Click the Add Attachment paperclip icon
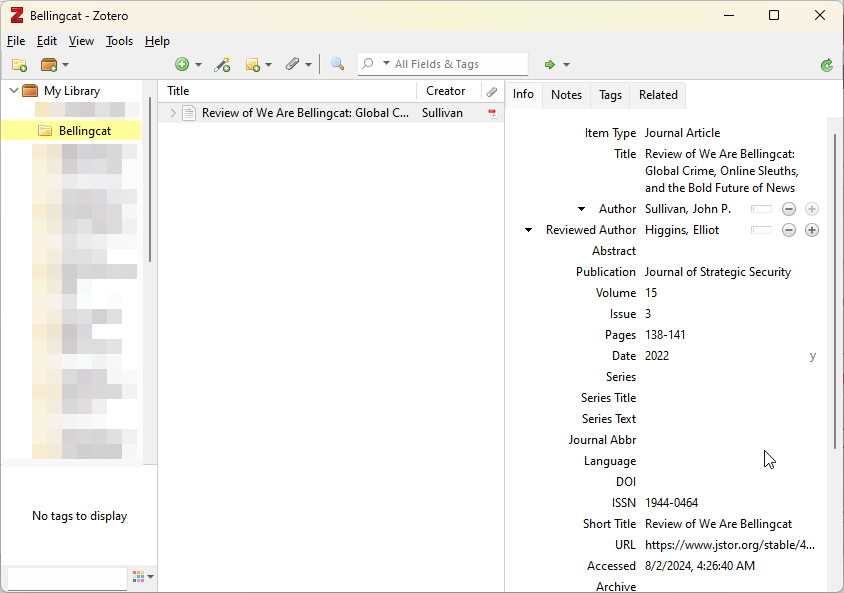Image resolution: width=844 pixels, height=593 pixels. click(x=292, y=65)
